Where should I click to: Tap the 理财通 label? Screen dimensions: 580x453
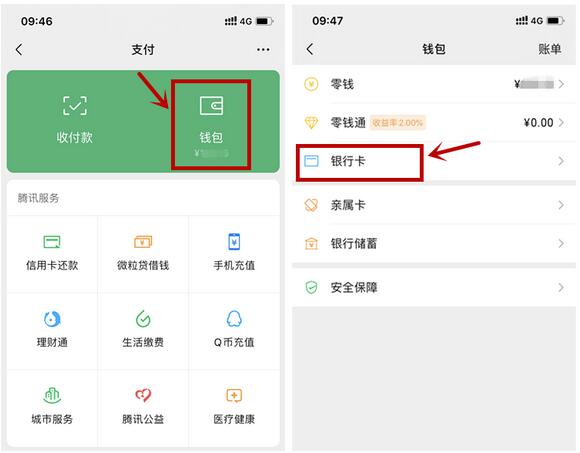[x=52, y=342]
